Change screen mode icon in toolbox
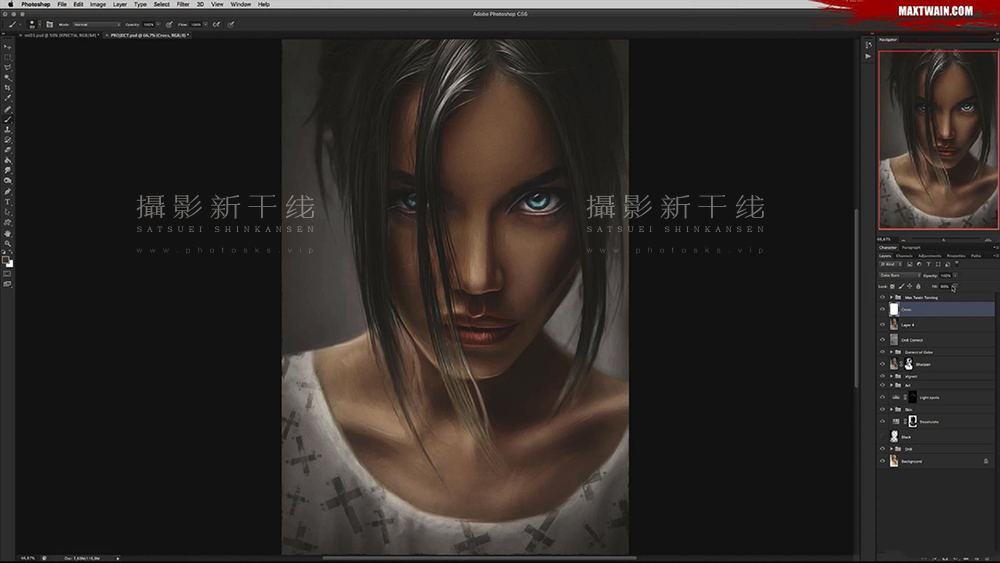The height and width of the screenshot is (563, 1000). tap(7, 284)
